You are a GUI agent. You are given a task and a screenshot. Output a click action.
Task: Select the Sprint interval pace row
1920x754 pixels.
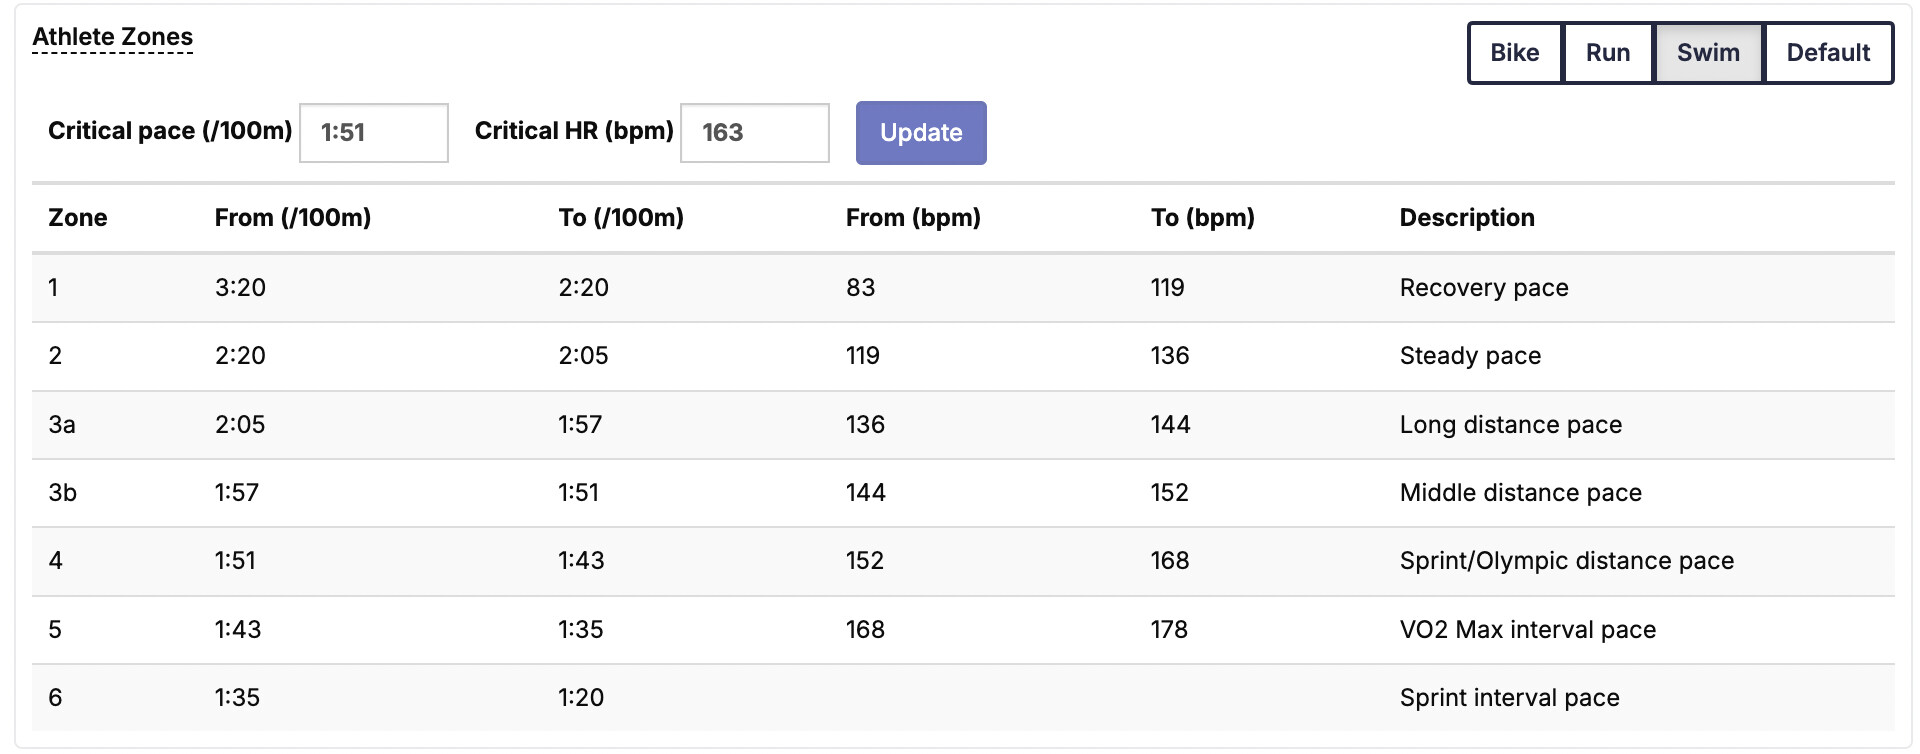[x=1509, y=698]
